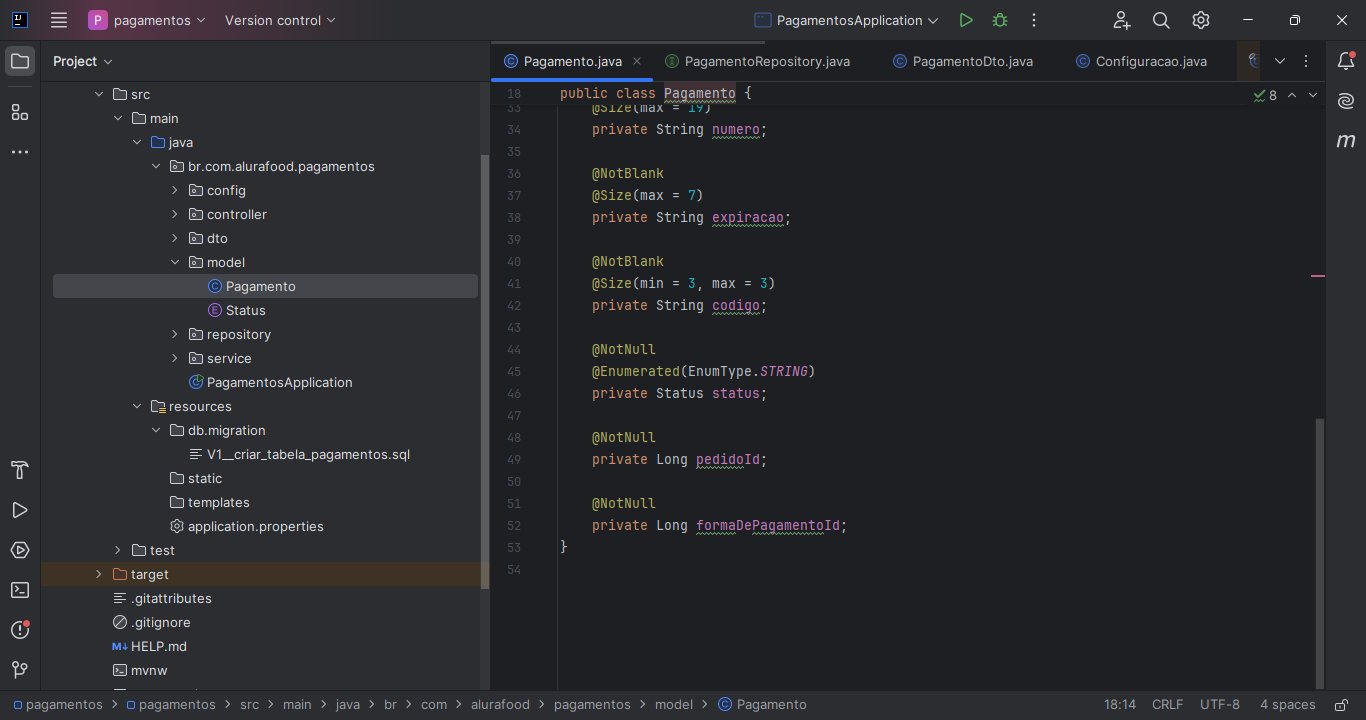Viewport: 1366px width, 720px height.
Task: Click the 18:14 line column indicator
Action: pos(1120,704)
